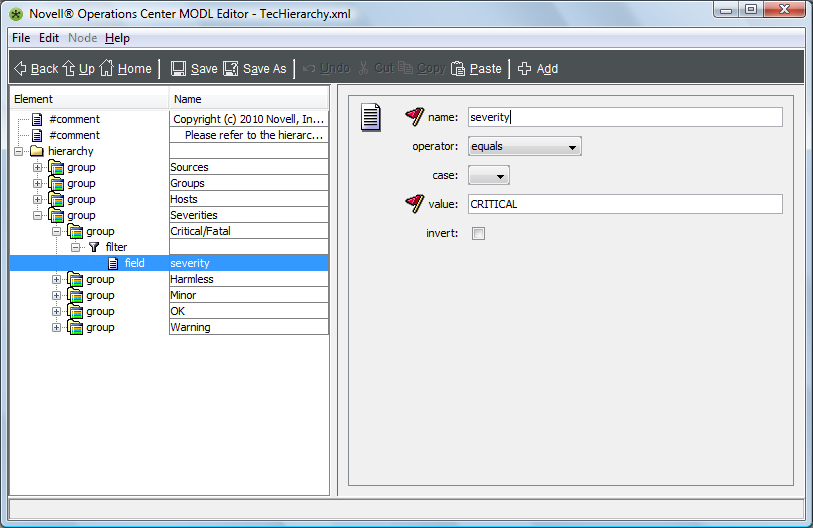Collapse the hierarchy node
813x528 pixels.
(19, 151)
